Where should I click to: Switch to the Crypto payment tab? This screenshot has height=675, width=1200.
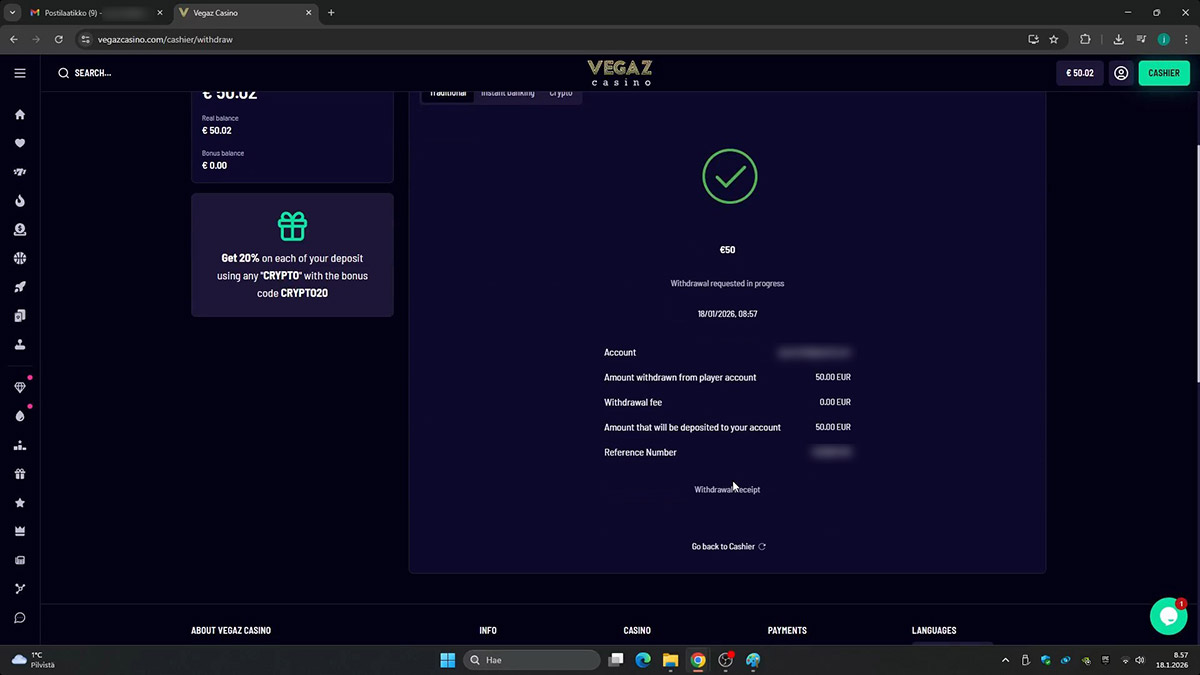pos(561,93)
